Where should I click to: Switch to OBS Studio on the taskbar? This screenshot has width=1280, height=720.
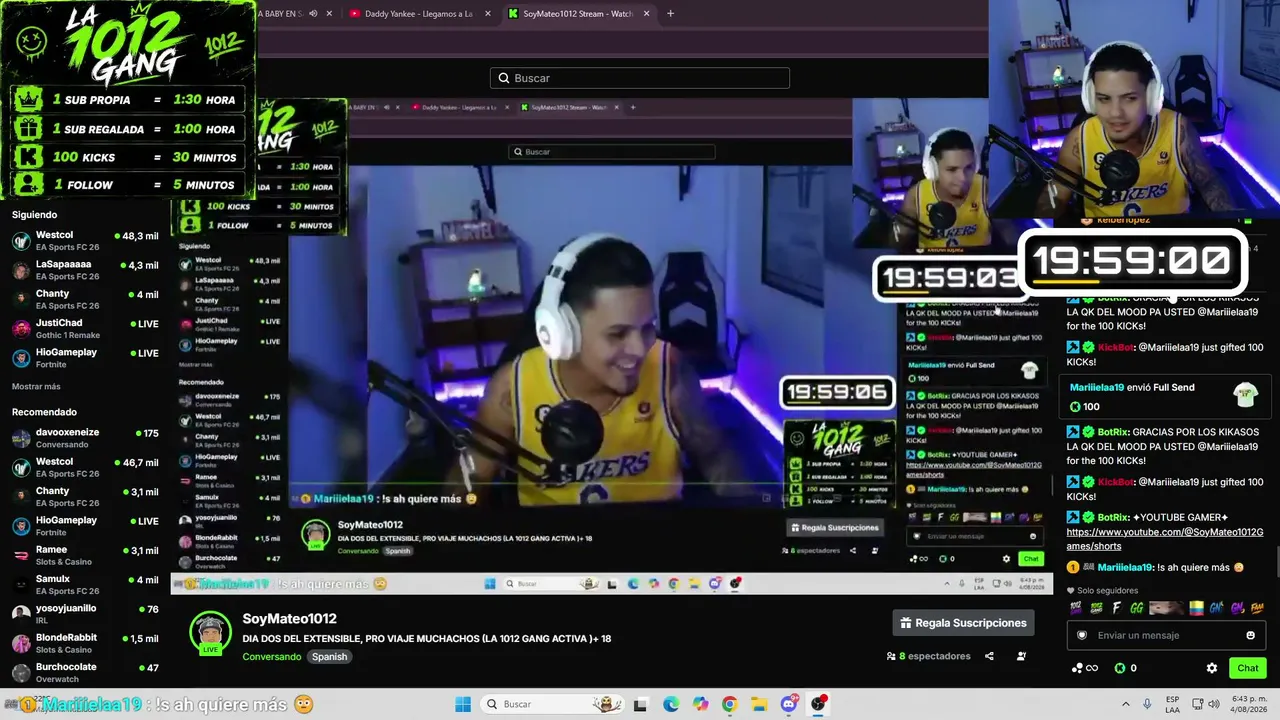pos(819,704)
